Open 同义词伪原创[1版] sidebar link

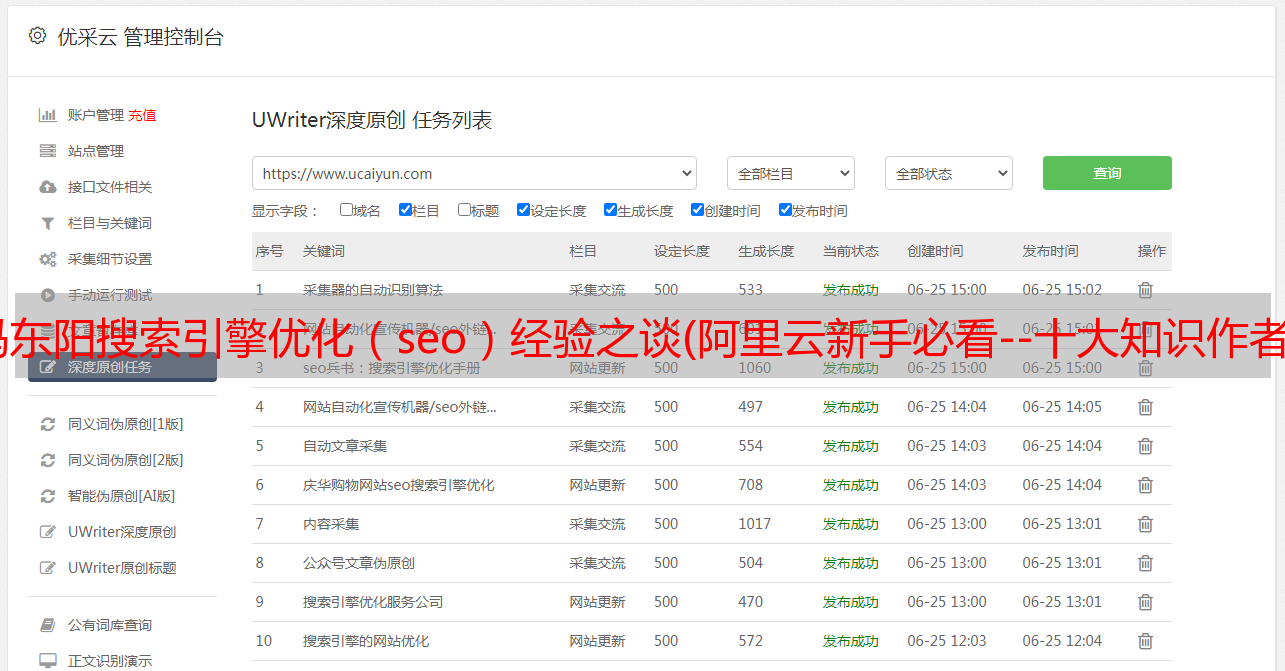[x=126, y=424]
